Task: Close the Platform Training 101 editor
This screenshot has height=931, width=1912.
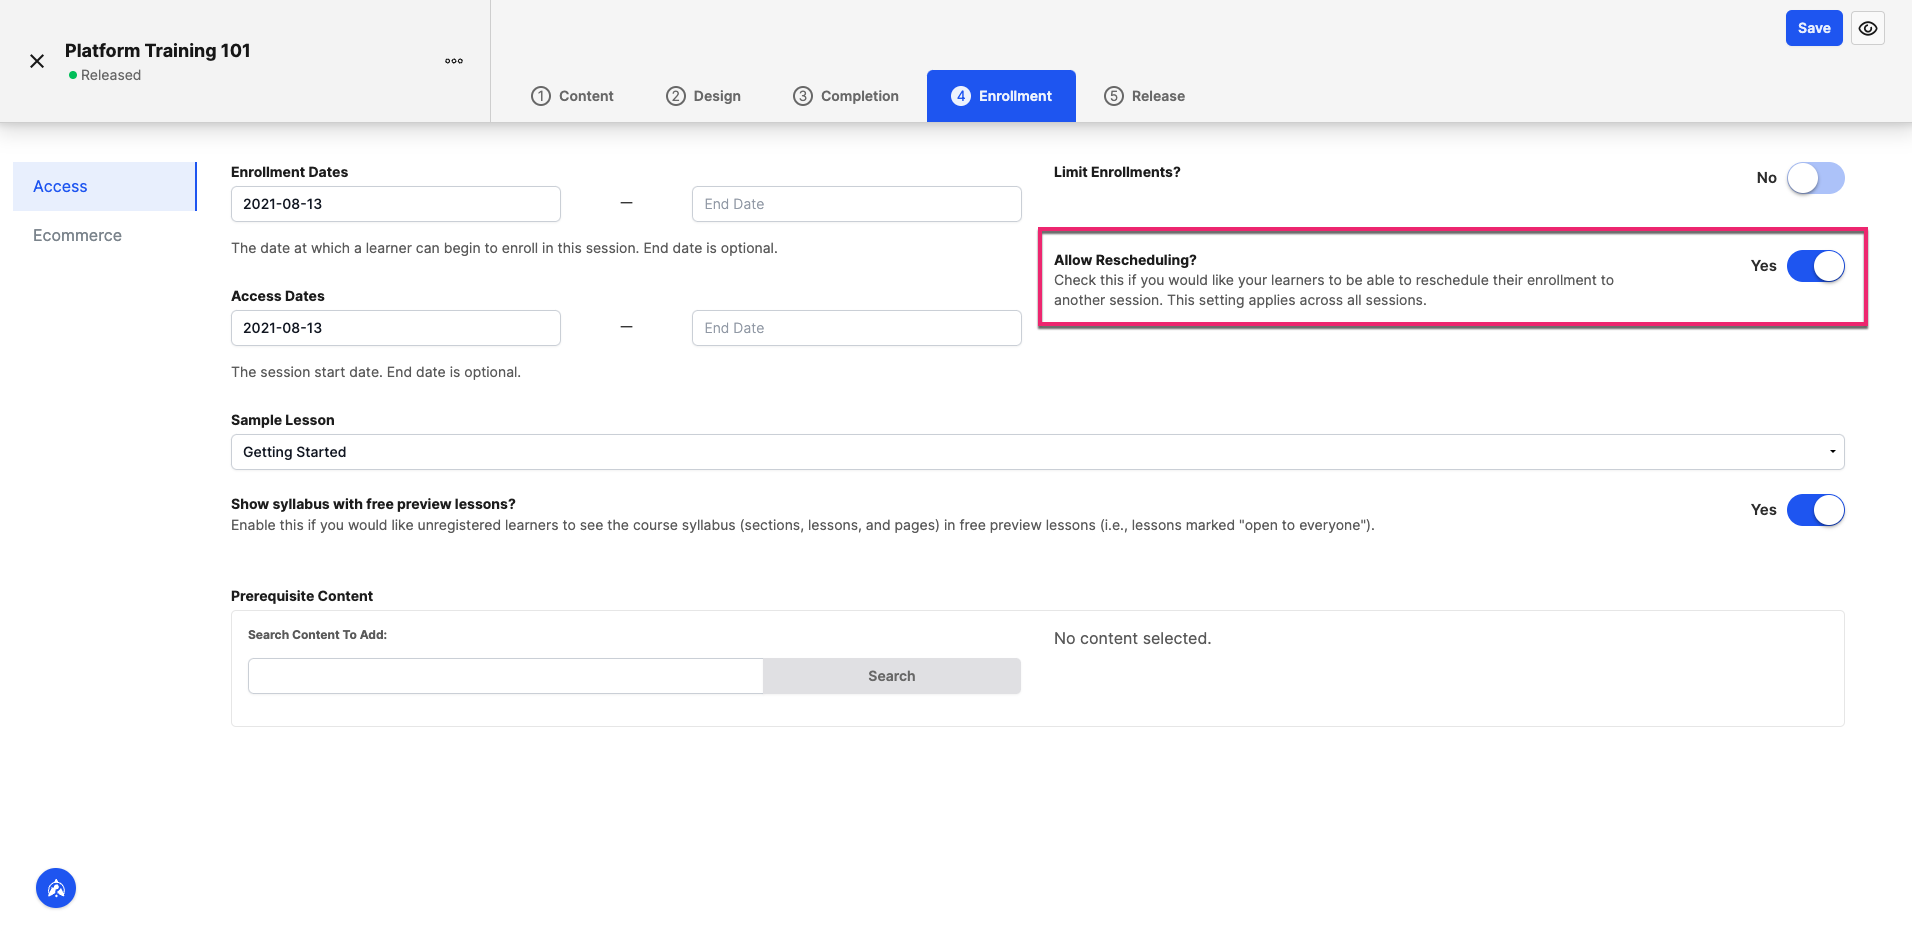Action: point(37,61)
